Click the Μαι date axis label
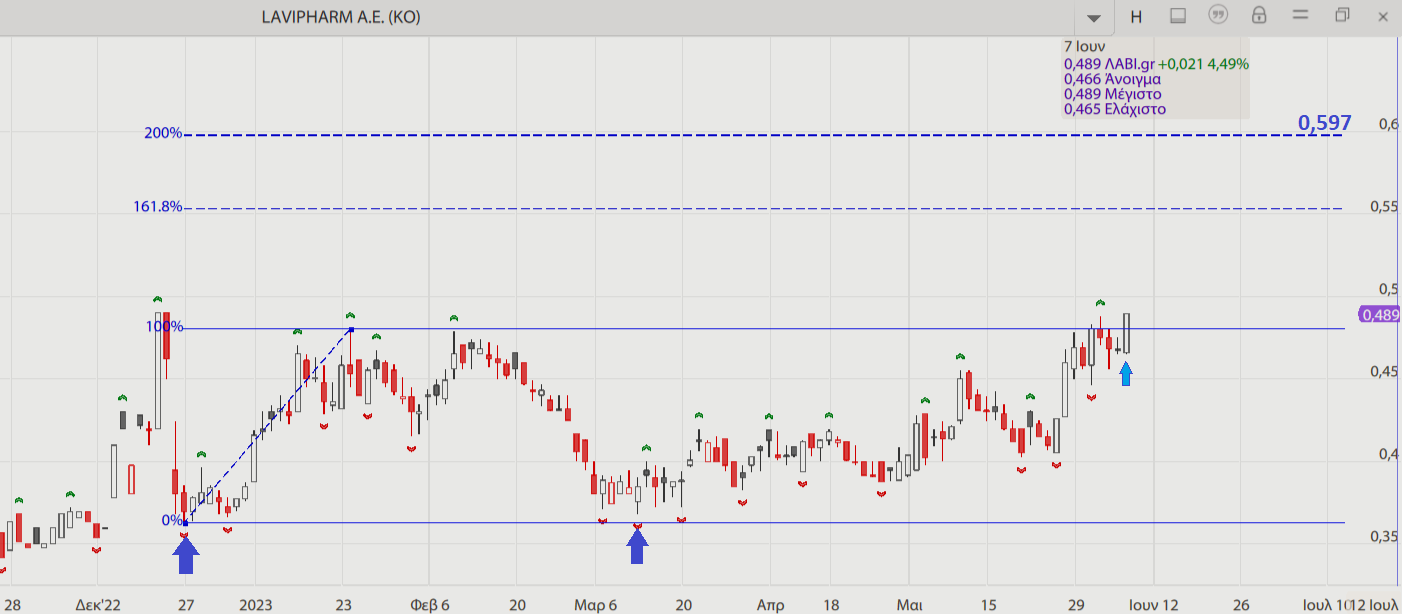This screenshot has width=1402, height=614. pos(909,604)
